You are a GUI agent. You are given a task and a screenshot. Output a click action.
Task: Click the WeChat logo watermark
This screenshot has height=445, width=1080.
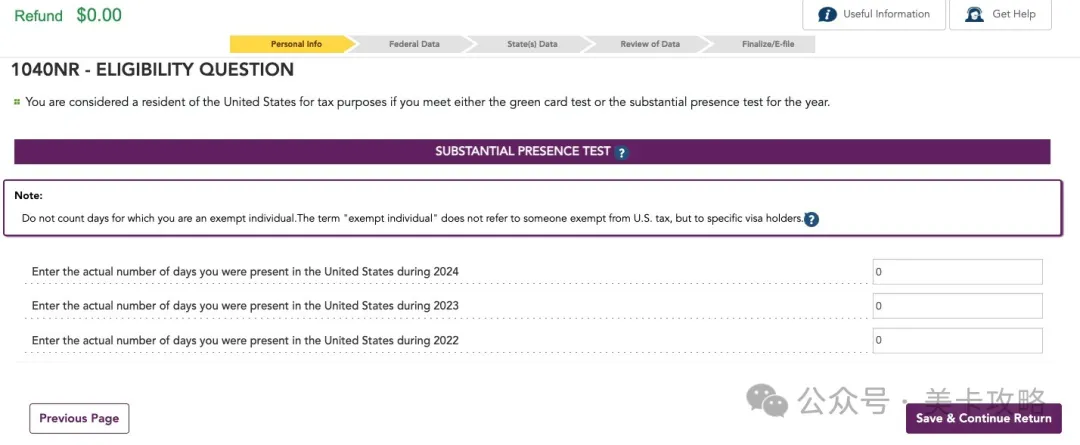click(x=769, y=401)
